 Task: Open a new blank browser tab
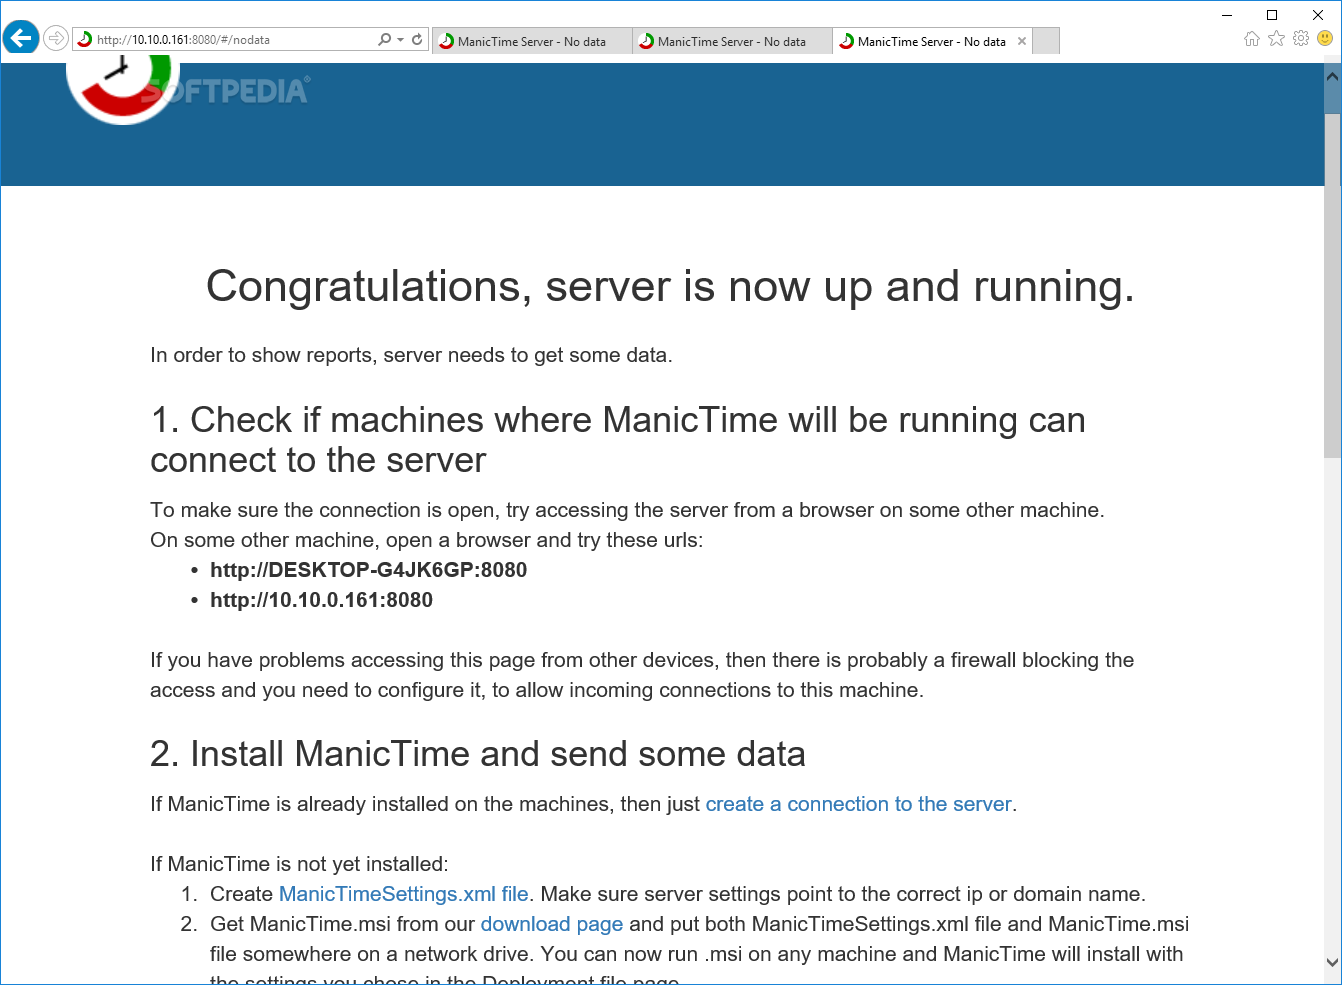pos(1046,41)
